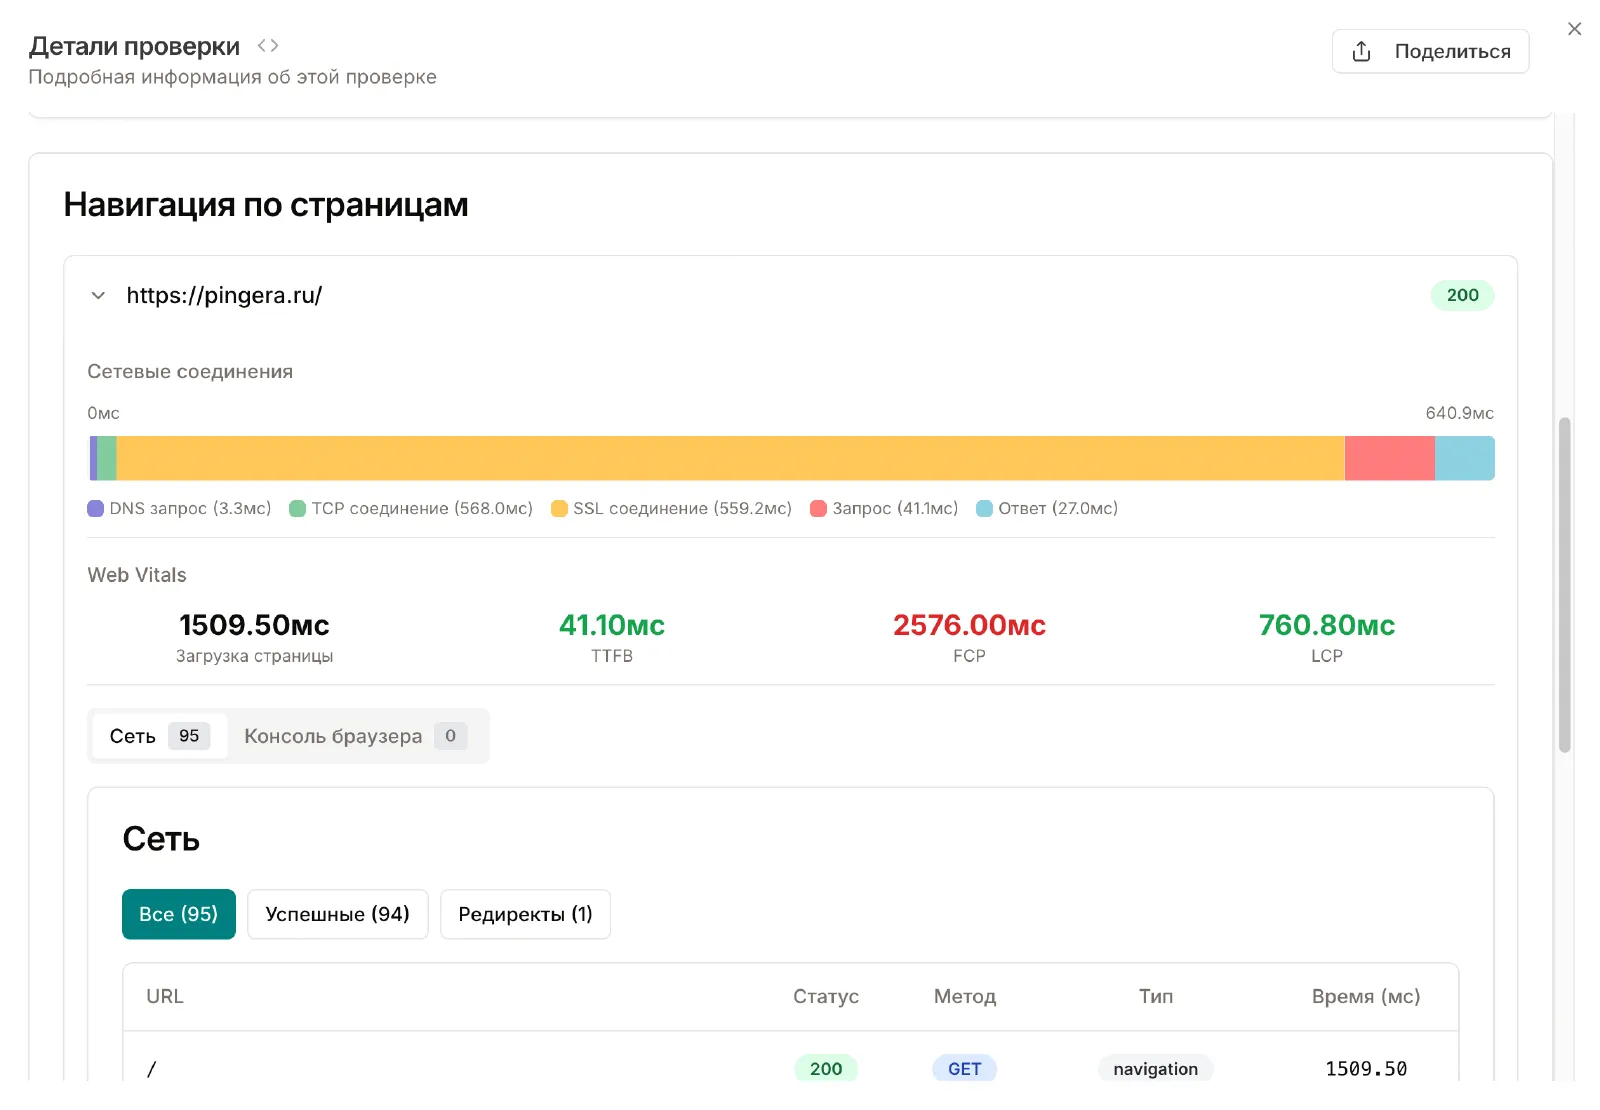Screen dimensions: 1600x1110
Task: Click the 2576.00мс FCP value
Action: (969, 625)
